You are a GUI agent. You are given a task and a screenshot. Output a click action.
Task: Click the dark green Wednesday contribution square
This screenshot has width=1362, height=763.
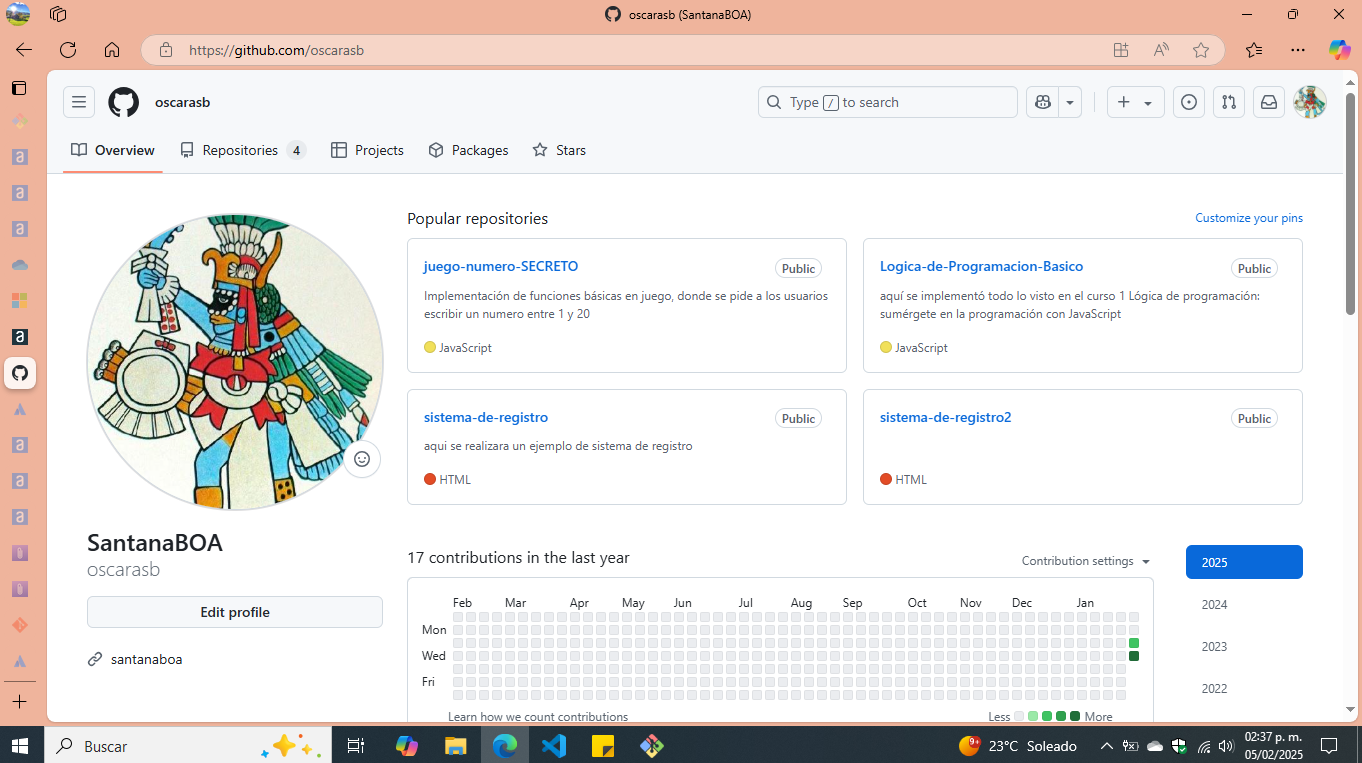point(1134,656)
